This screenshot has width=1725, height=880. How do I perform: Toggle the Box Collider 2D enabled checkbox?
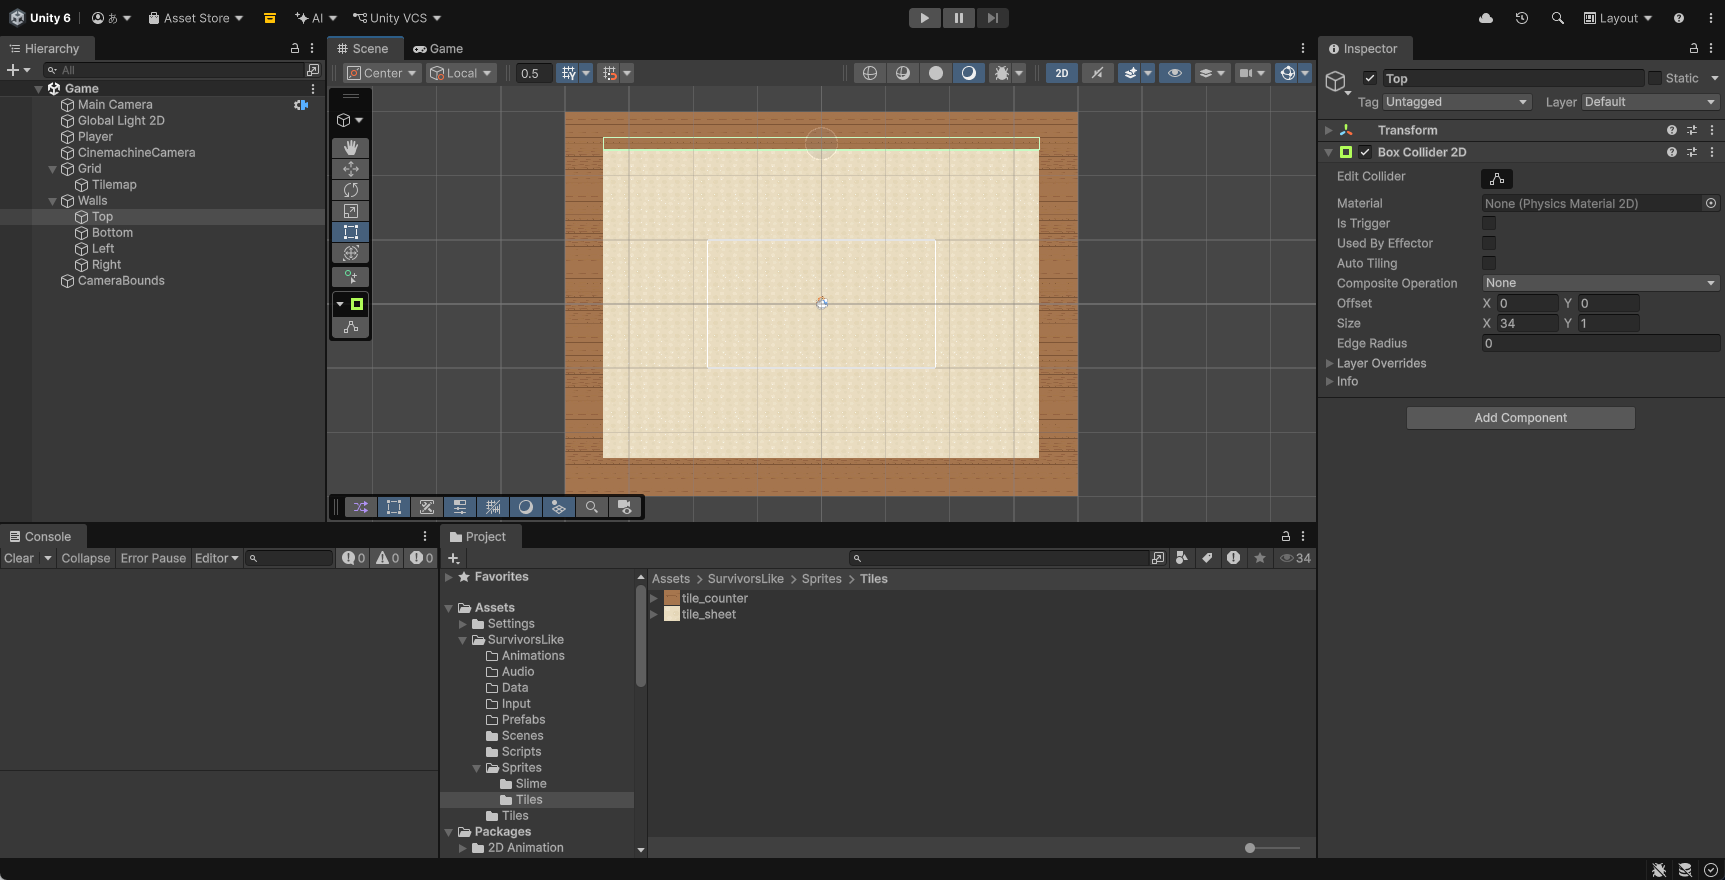click(1365, 152)
